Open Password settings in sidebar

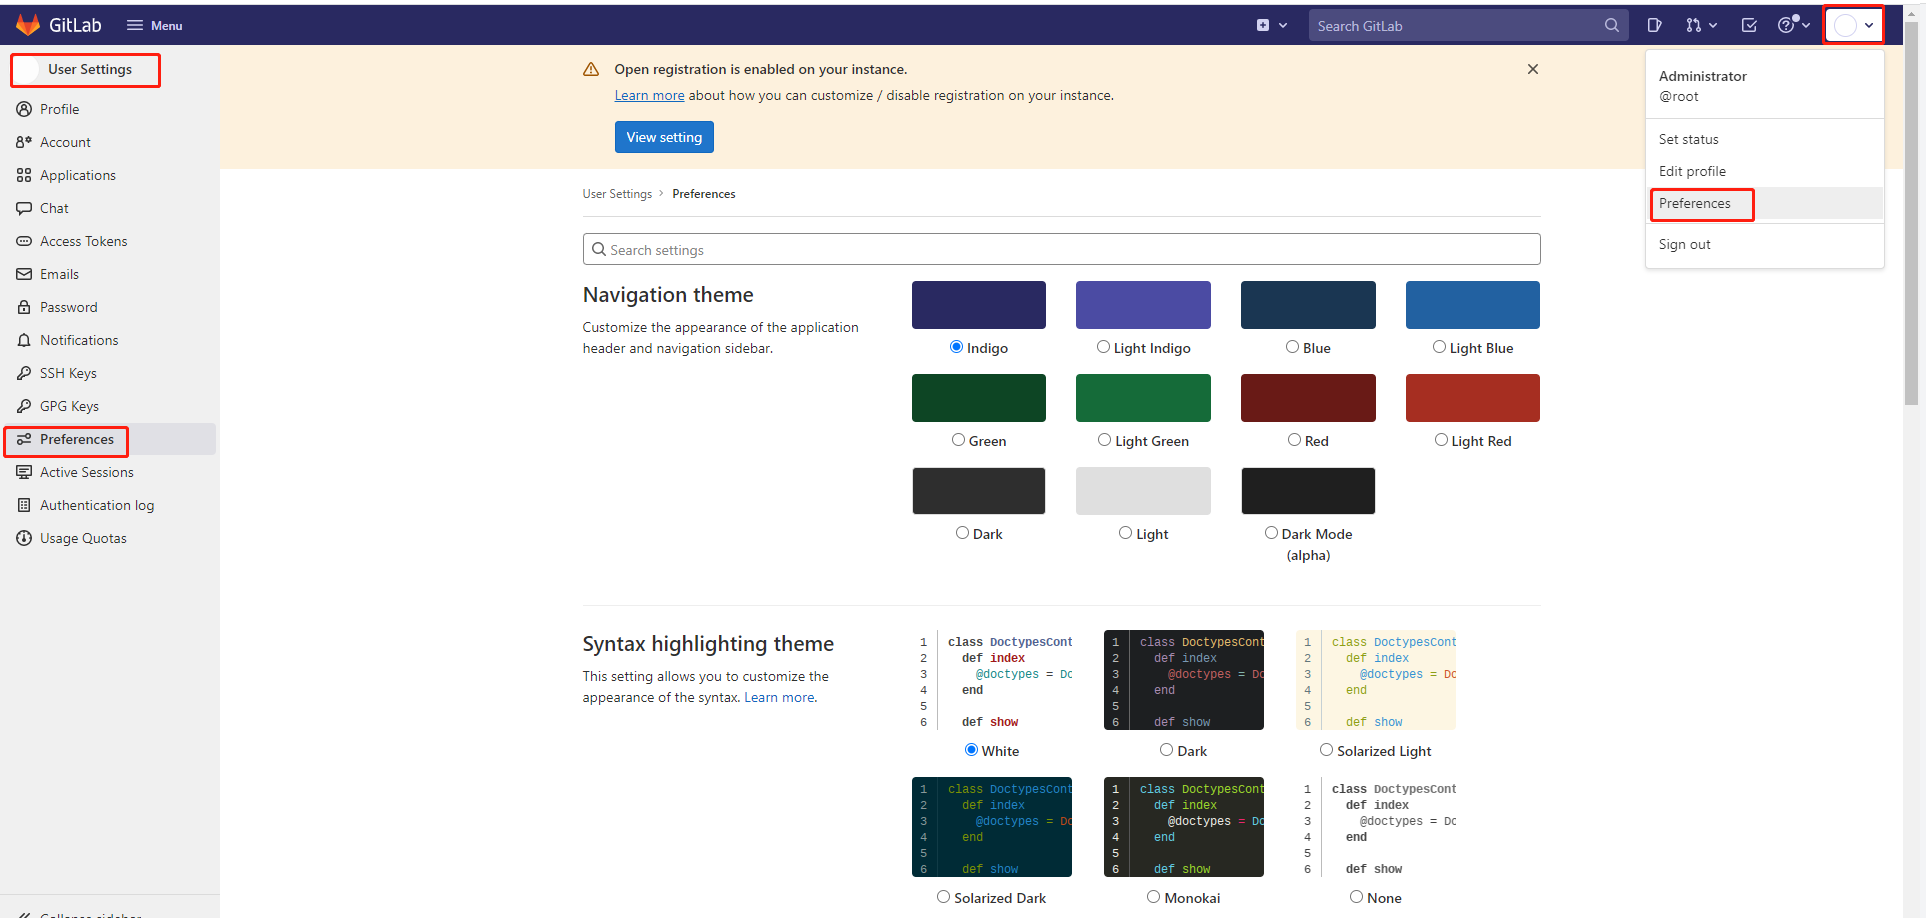click(x=68, y=307)
